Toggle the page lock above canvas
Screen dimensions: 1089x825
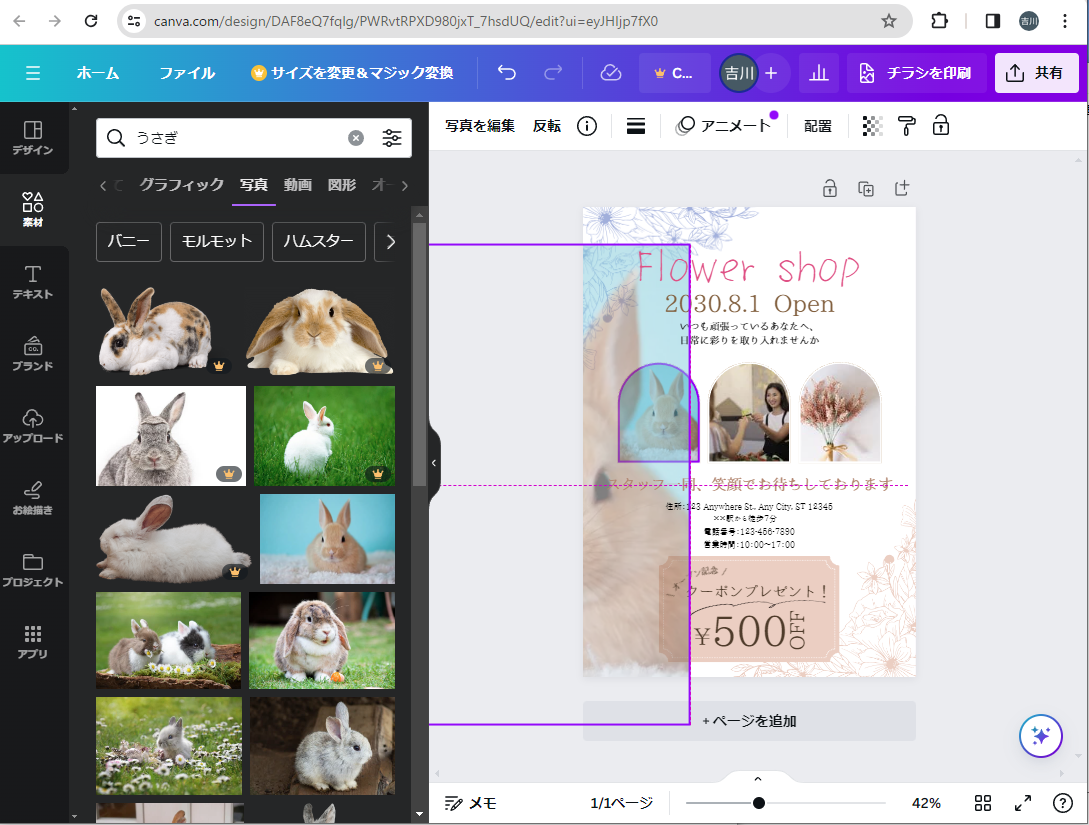830,188
